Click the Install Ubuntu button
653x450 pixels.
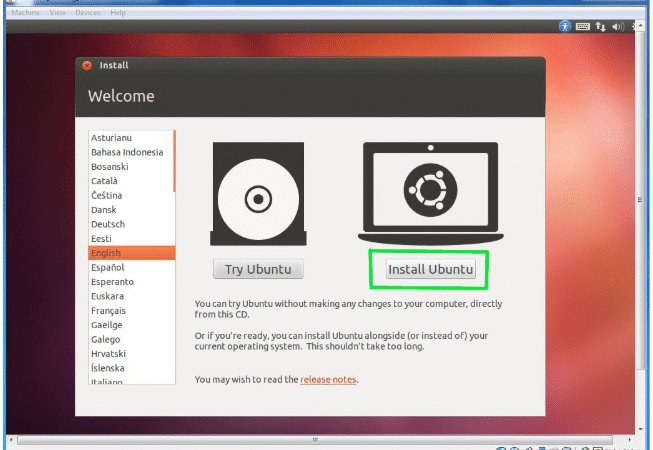click(431, 269)
